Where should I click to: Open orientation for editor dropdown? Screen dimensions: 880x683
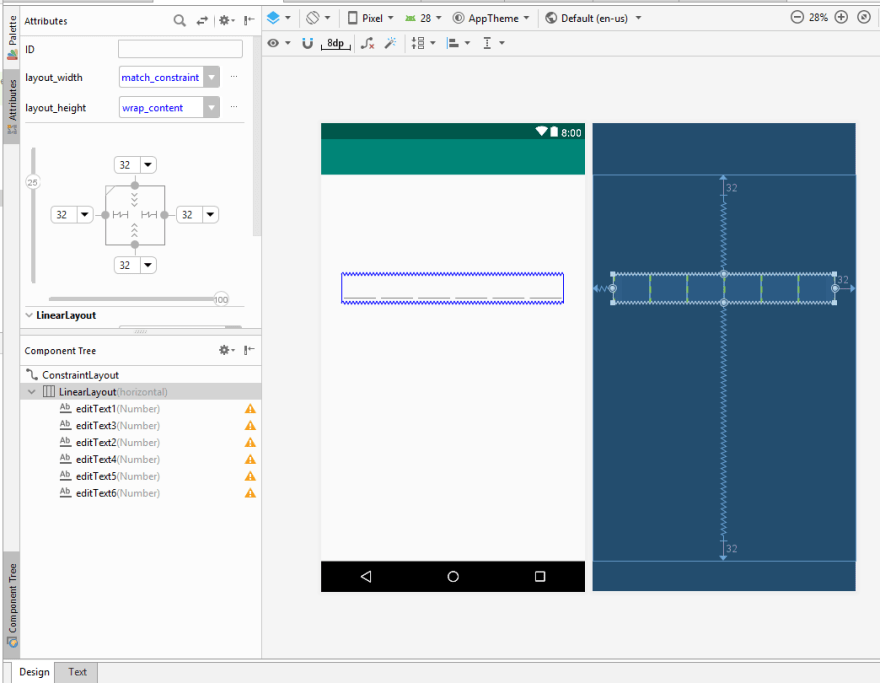pos(318,18)
